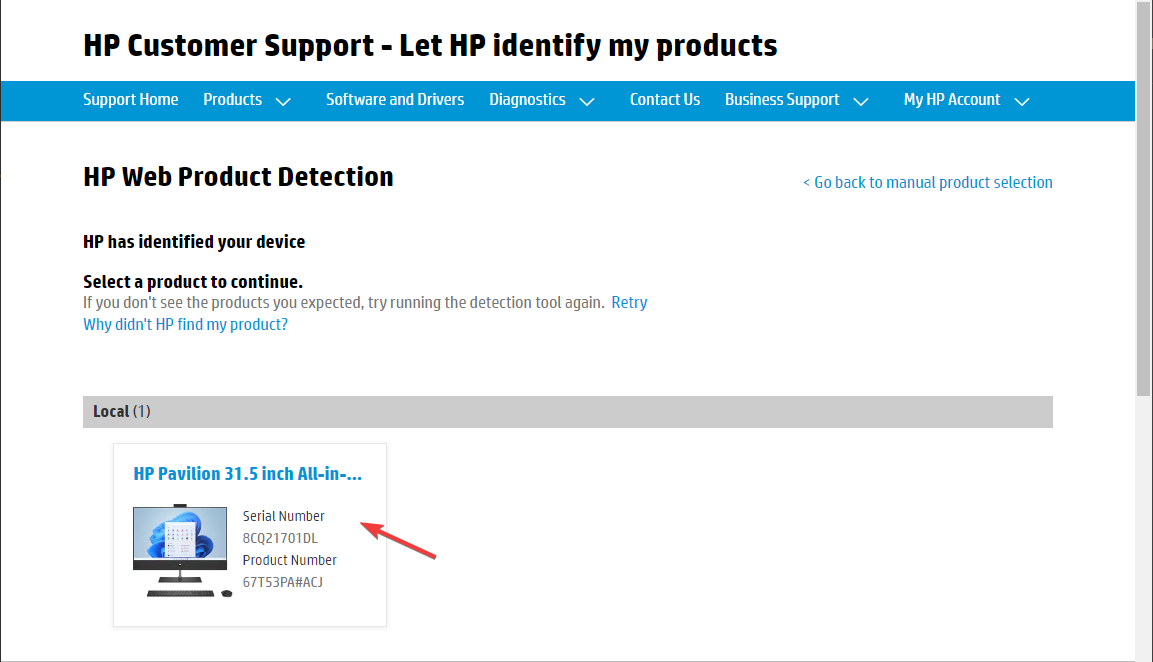1153x662 pixels.
Task: Go back to manual product selection
Action: pos(928,182)
